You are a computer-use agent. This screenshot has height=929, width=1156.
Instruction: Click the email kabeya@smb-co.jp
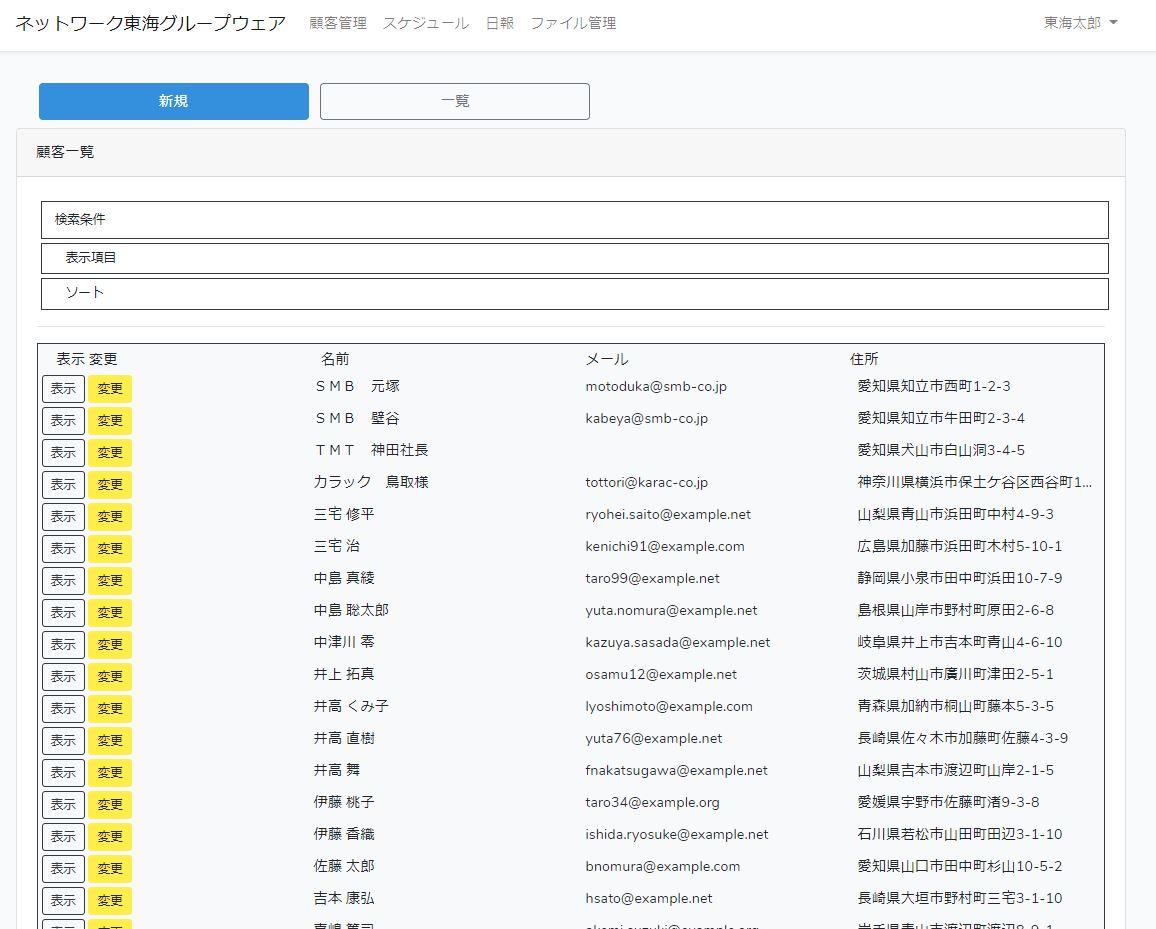click(x=647, y=419)
